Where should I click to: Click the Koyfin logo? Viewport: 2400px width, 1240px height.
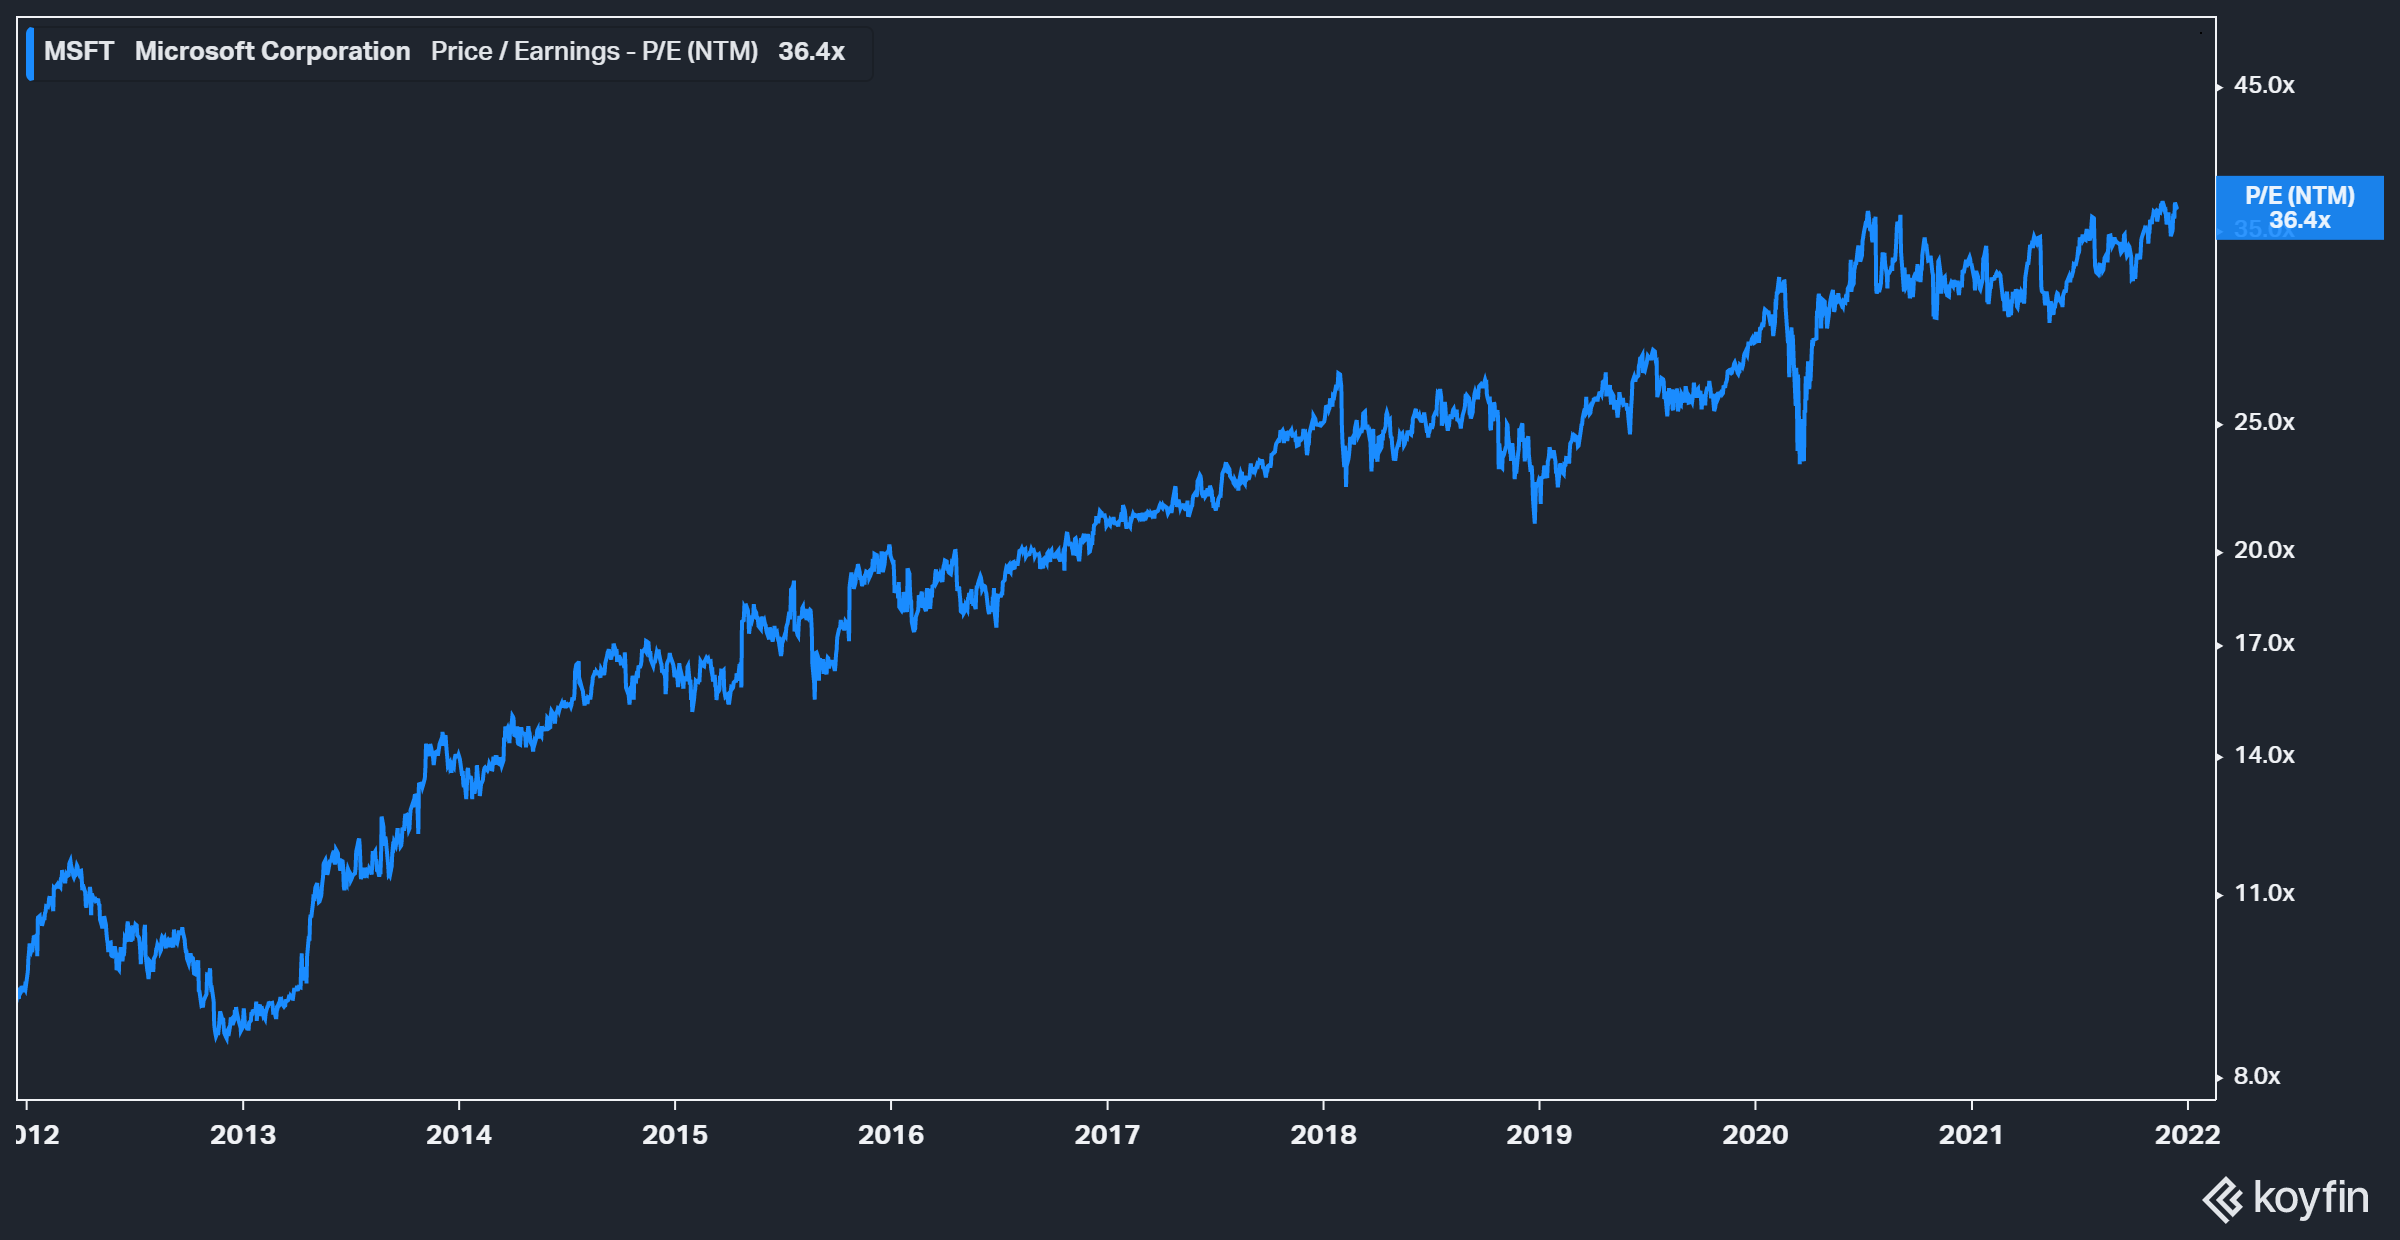(2285, 1199)
